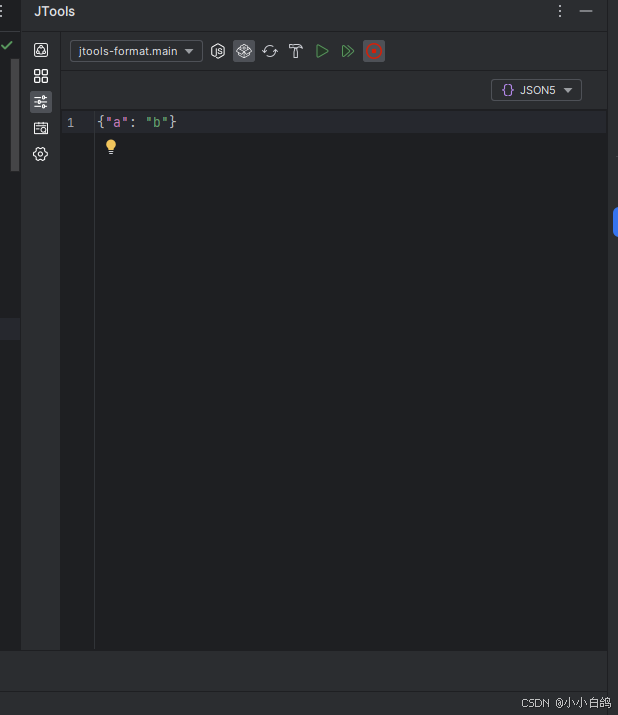Click the hammer build icon
Screen dimensions: 618x715
[x=296, y=51]
